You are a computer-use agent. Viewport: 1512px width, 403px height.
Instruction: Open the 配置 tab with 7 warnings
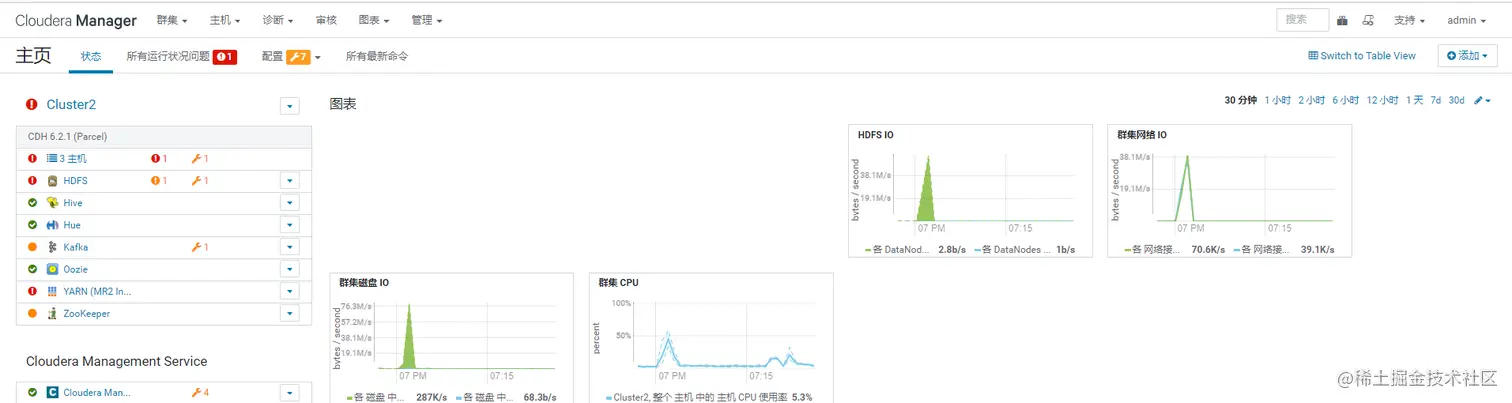pos(291,56)
